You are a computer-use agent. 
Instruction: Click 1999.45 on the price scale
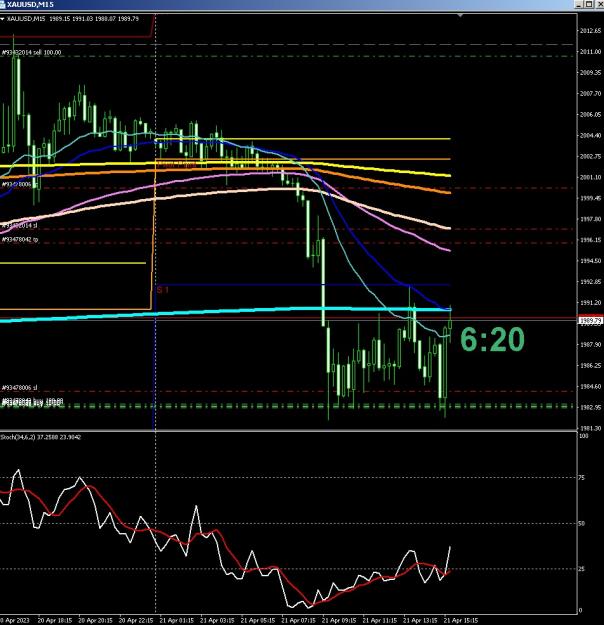coord(590,198)
